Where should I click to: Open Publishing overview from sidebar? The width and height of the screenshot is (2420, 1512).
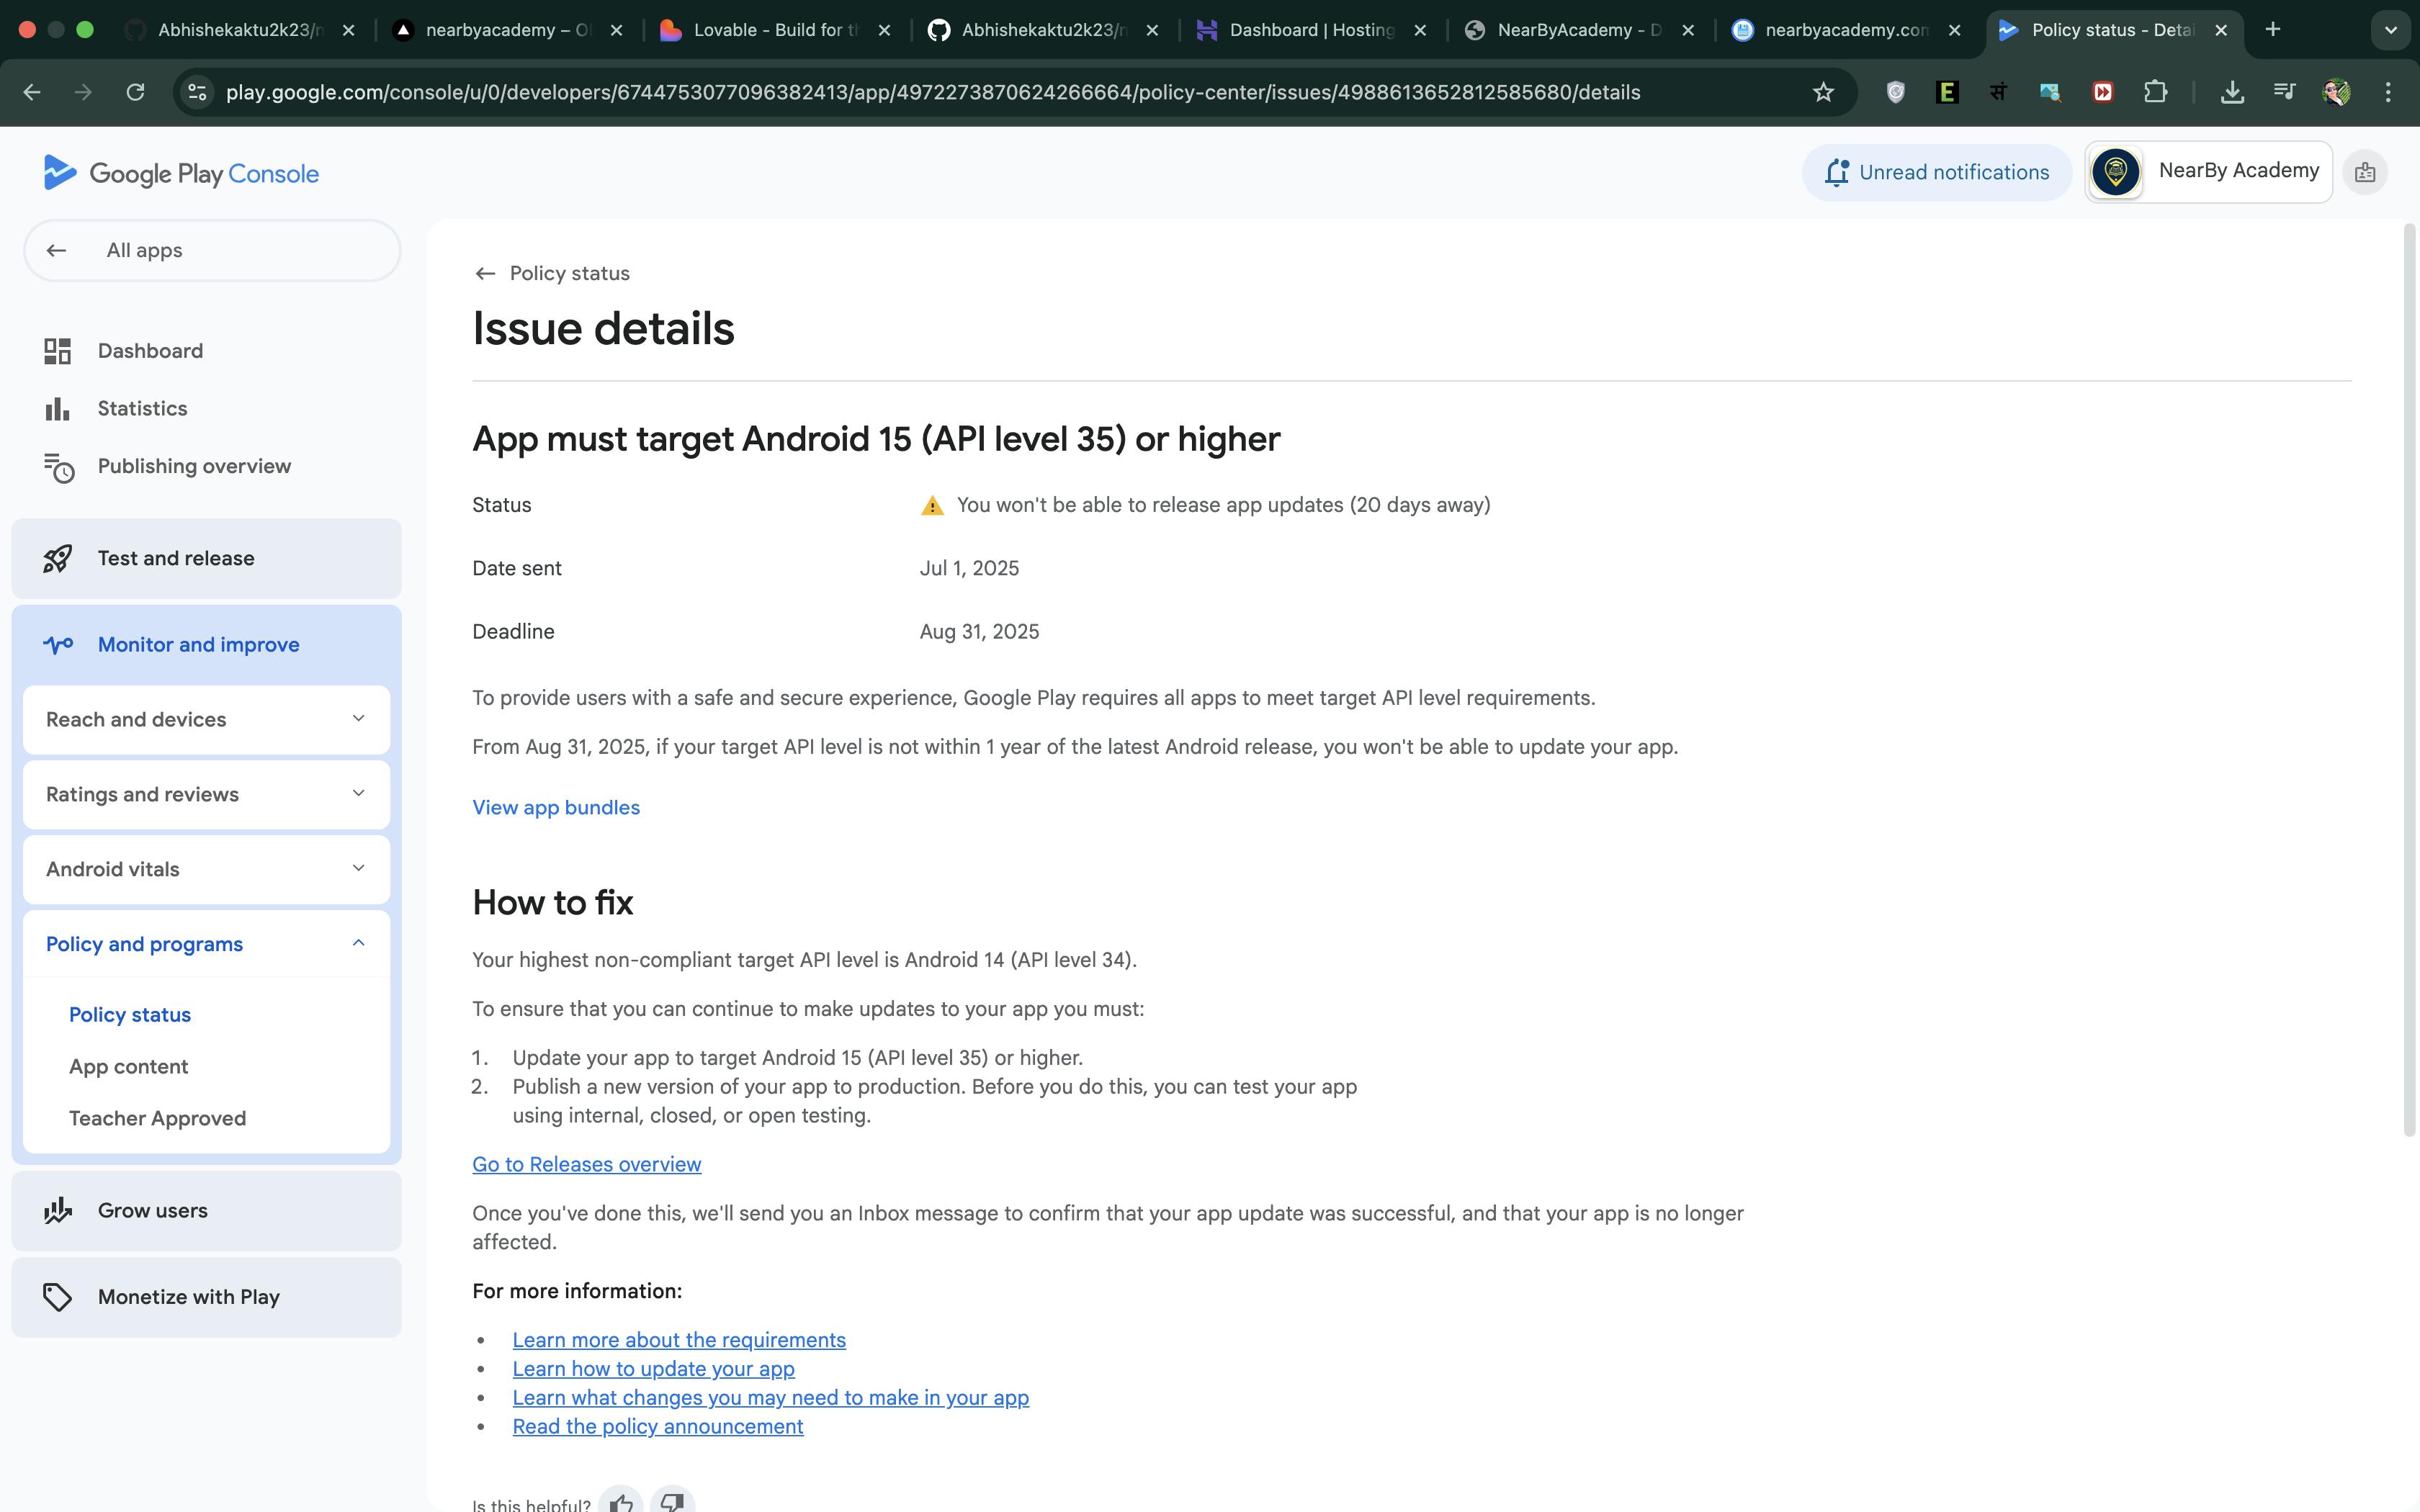click(x=194, y=467)
